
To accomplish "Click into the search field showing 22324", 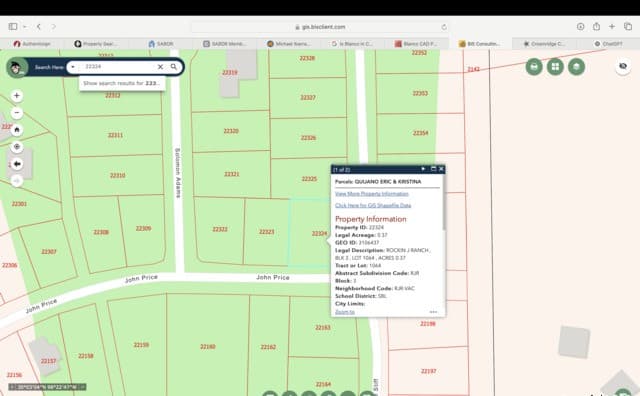I will (x=118, y=67).
